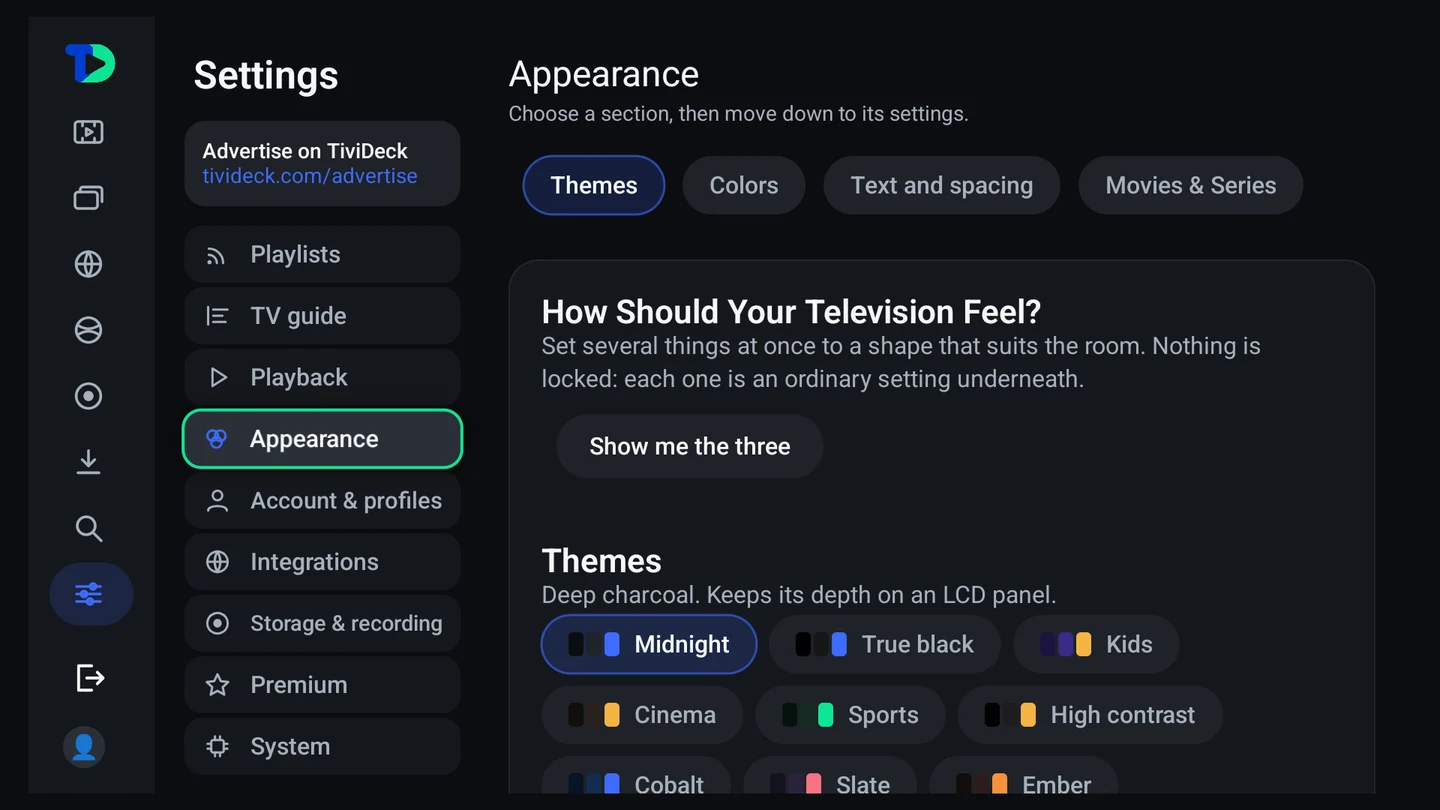Pick the Kids theme
Screen dimensions: 1440x810
pyautogui.click(x=1096, y=644)
